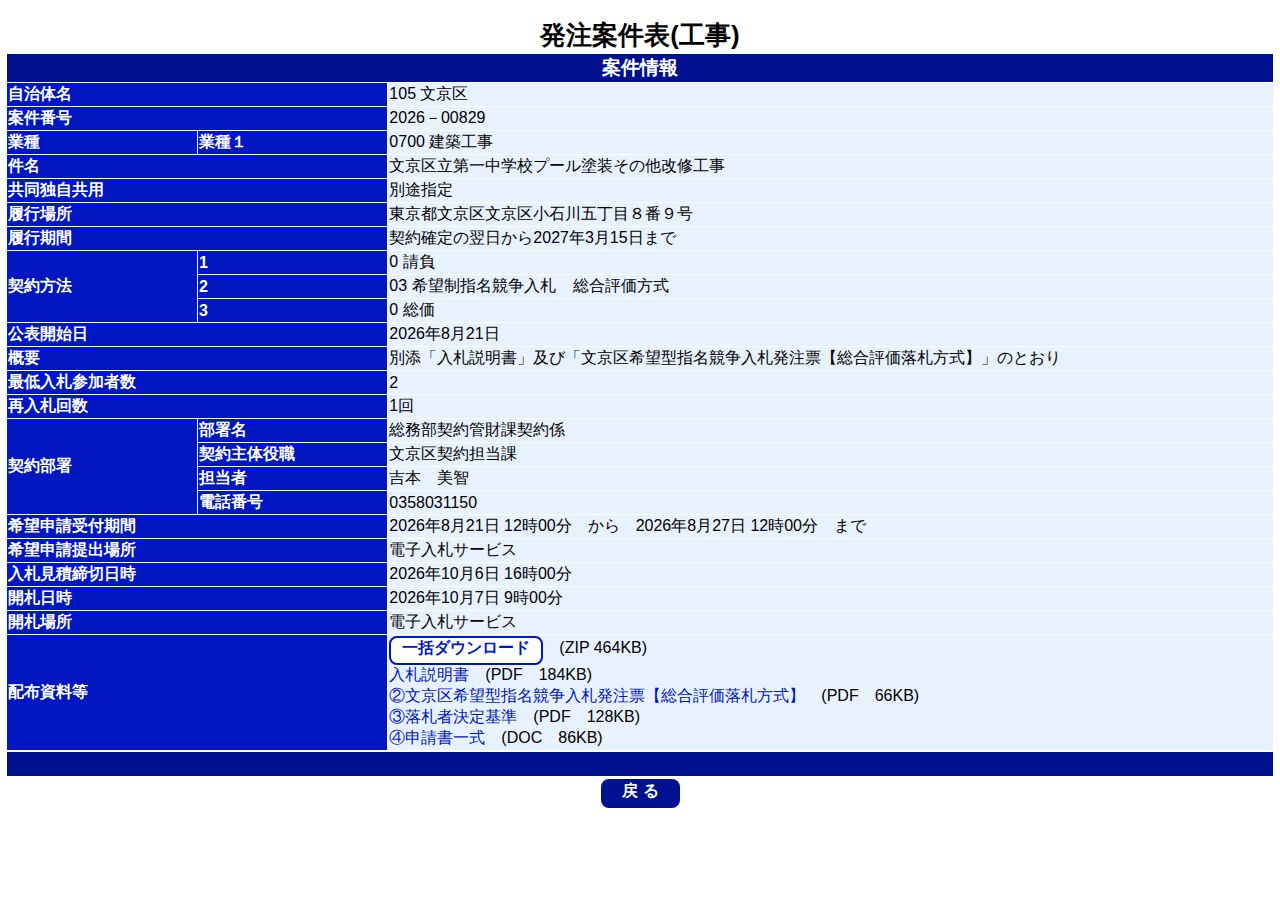
Task: Click the department 総務部契約管財課契約係
Action: pos(477,430)
